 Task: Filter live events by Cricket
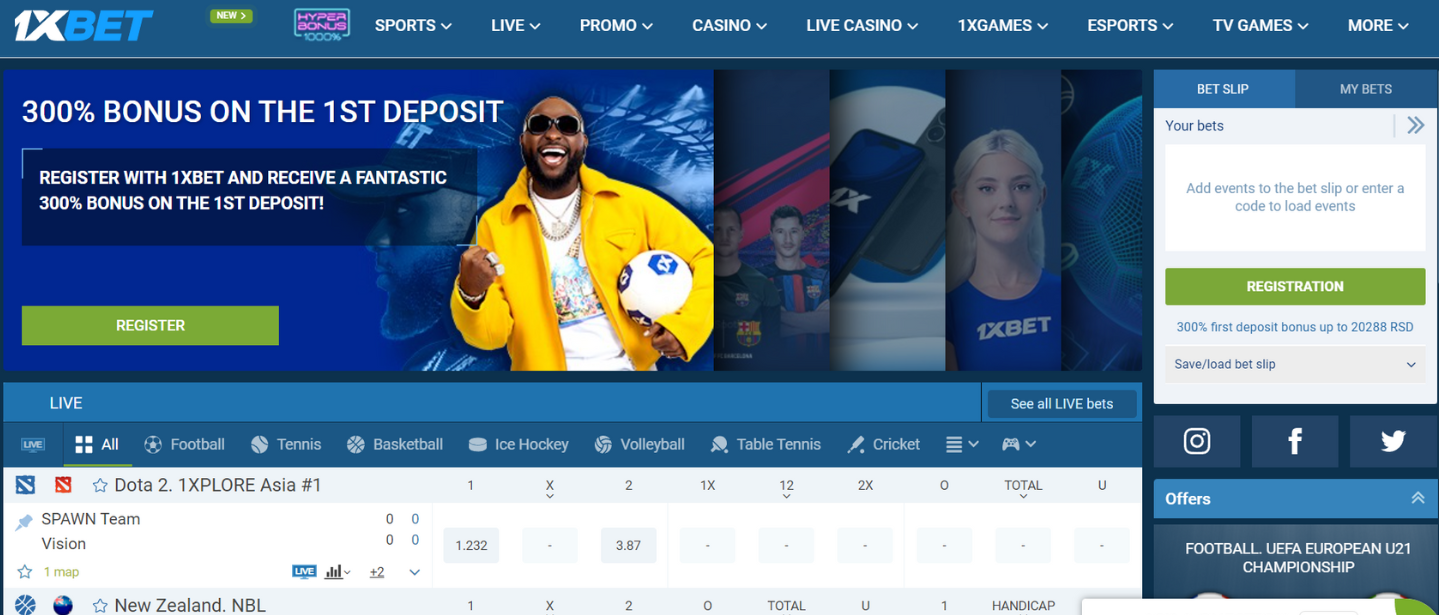(x=883, y=444)
